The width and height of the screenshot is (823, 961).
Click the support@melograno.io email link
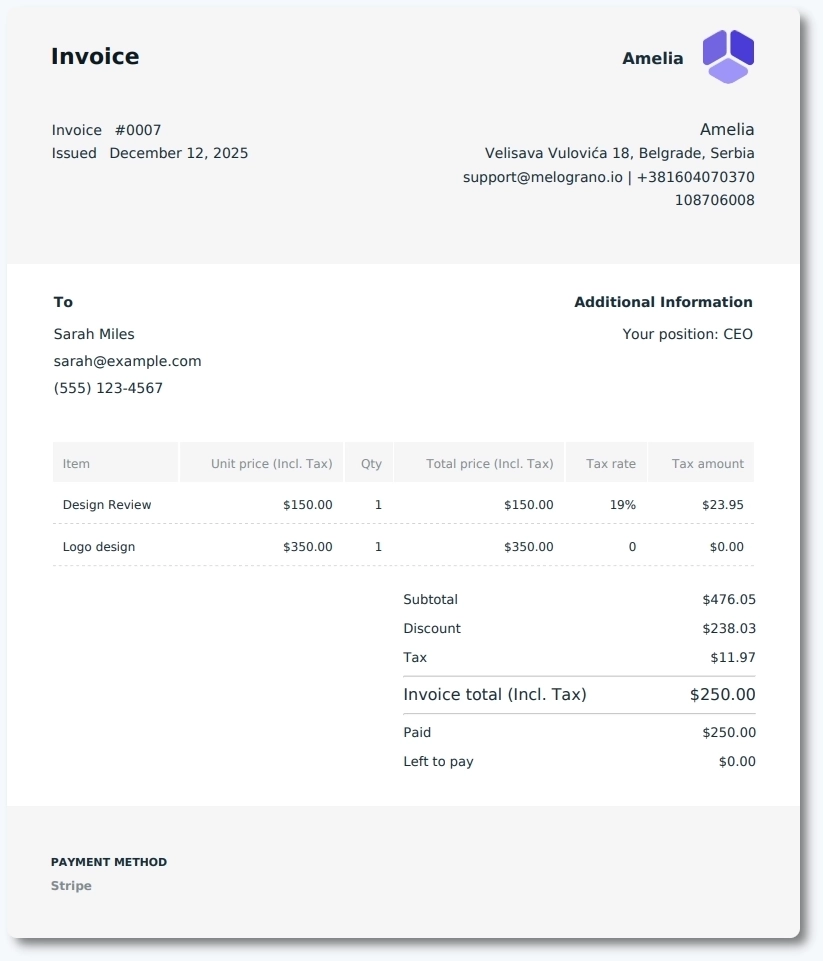click(x=540, y=175)
